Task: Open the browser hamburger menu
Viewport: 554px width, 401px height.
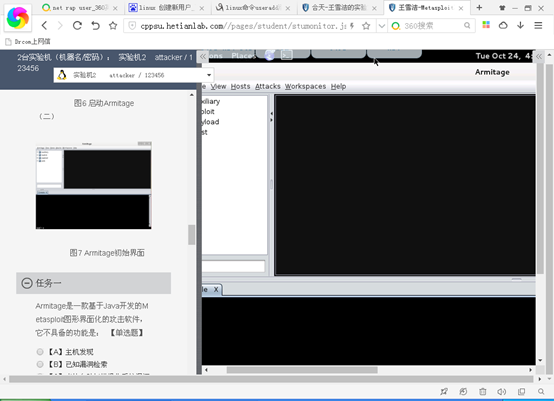Action: (538, 25)
